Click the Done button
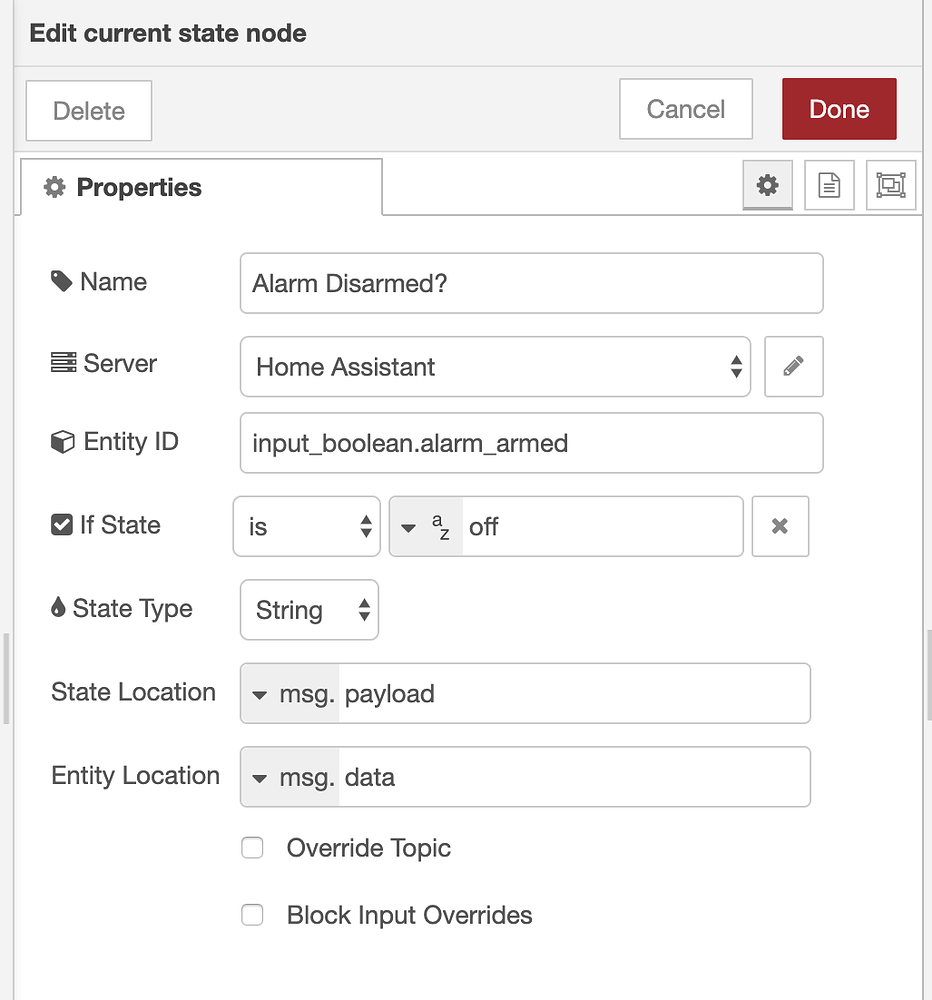The width and height of the screenshot is (932, 1000). [839, 108]
